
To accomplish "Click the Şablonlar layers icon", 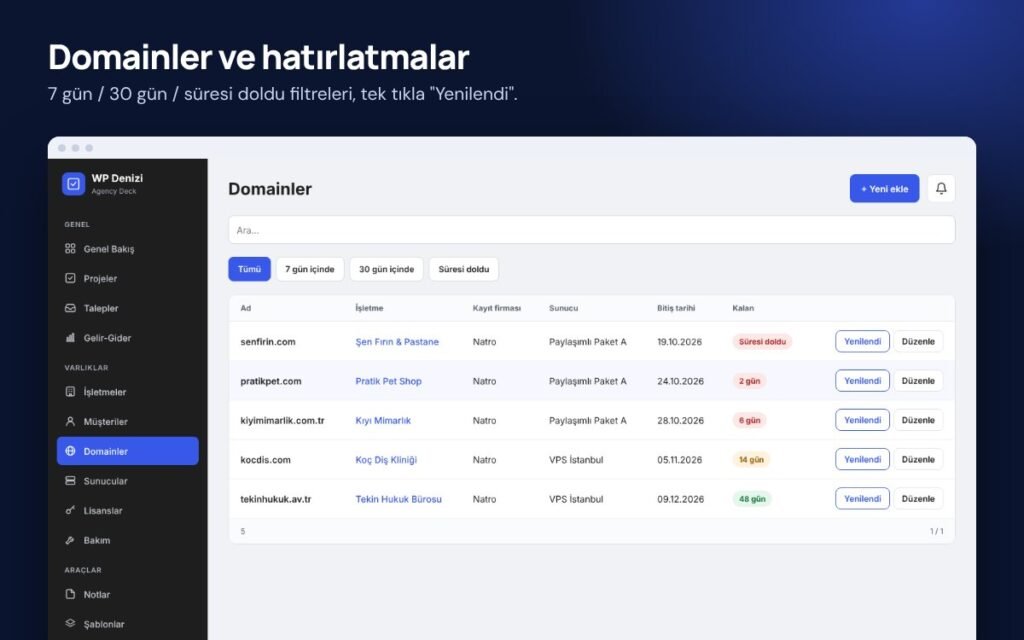I will click(71, 624).
